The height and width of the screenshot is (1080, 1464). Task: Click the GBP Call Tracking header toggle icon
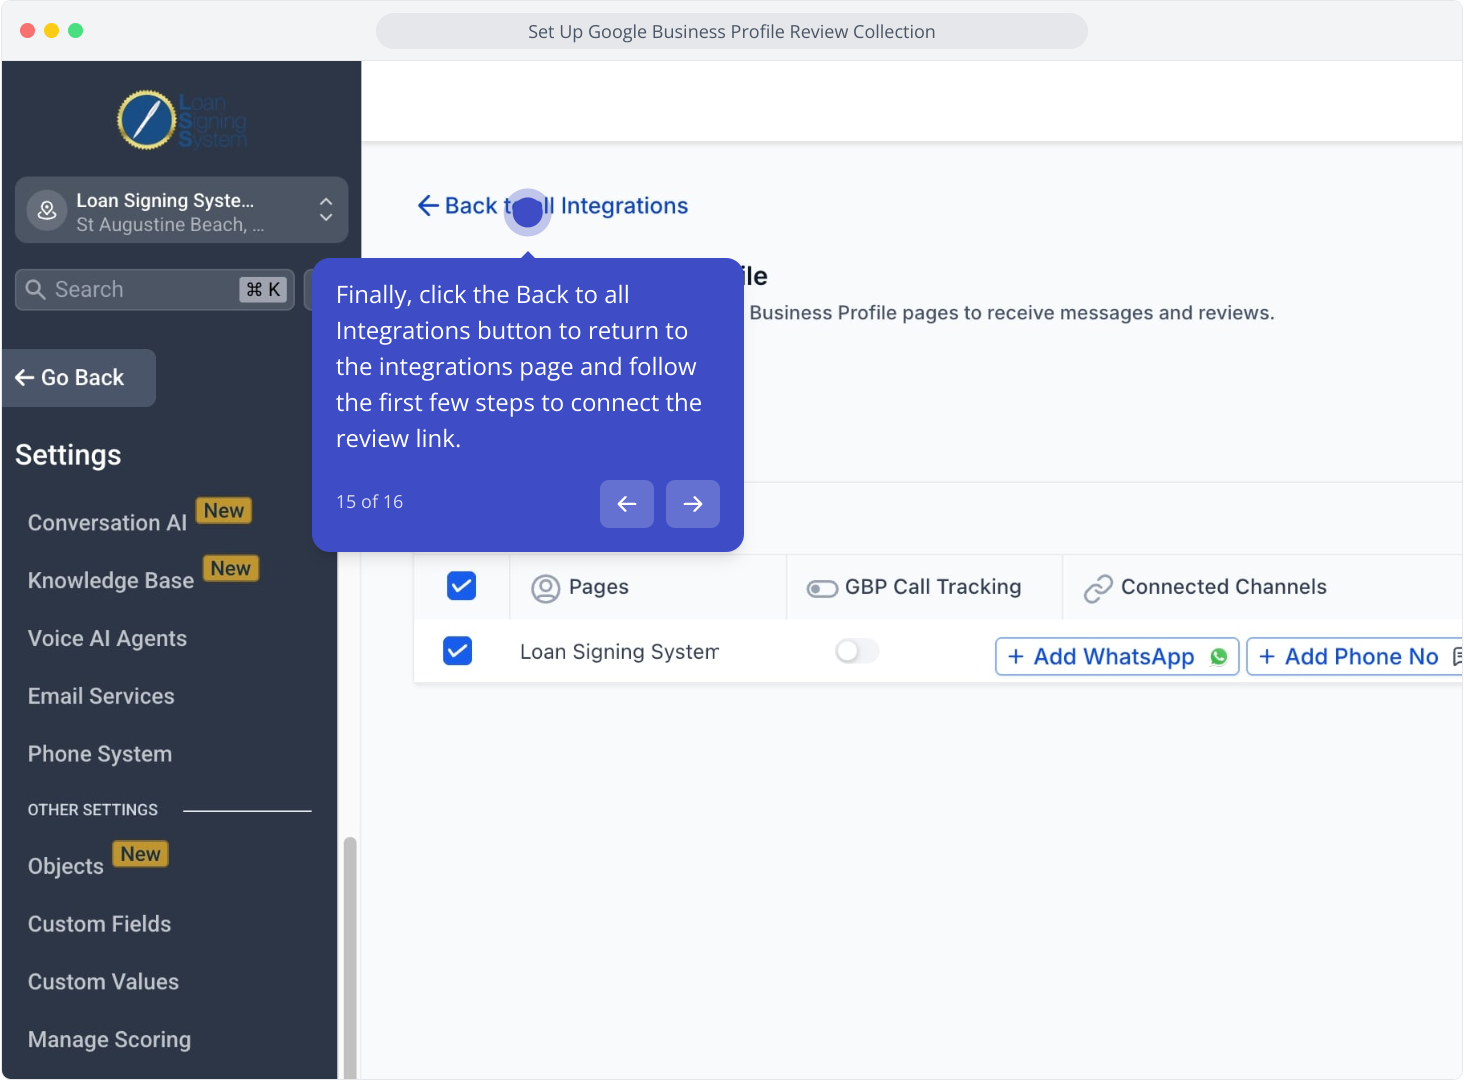pyautogui.click(x=822, y=588)
